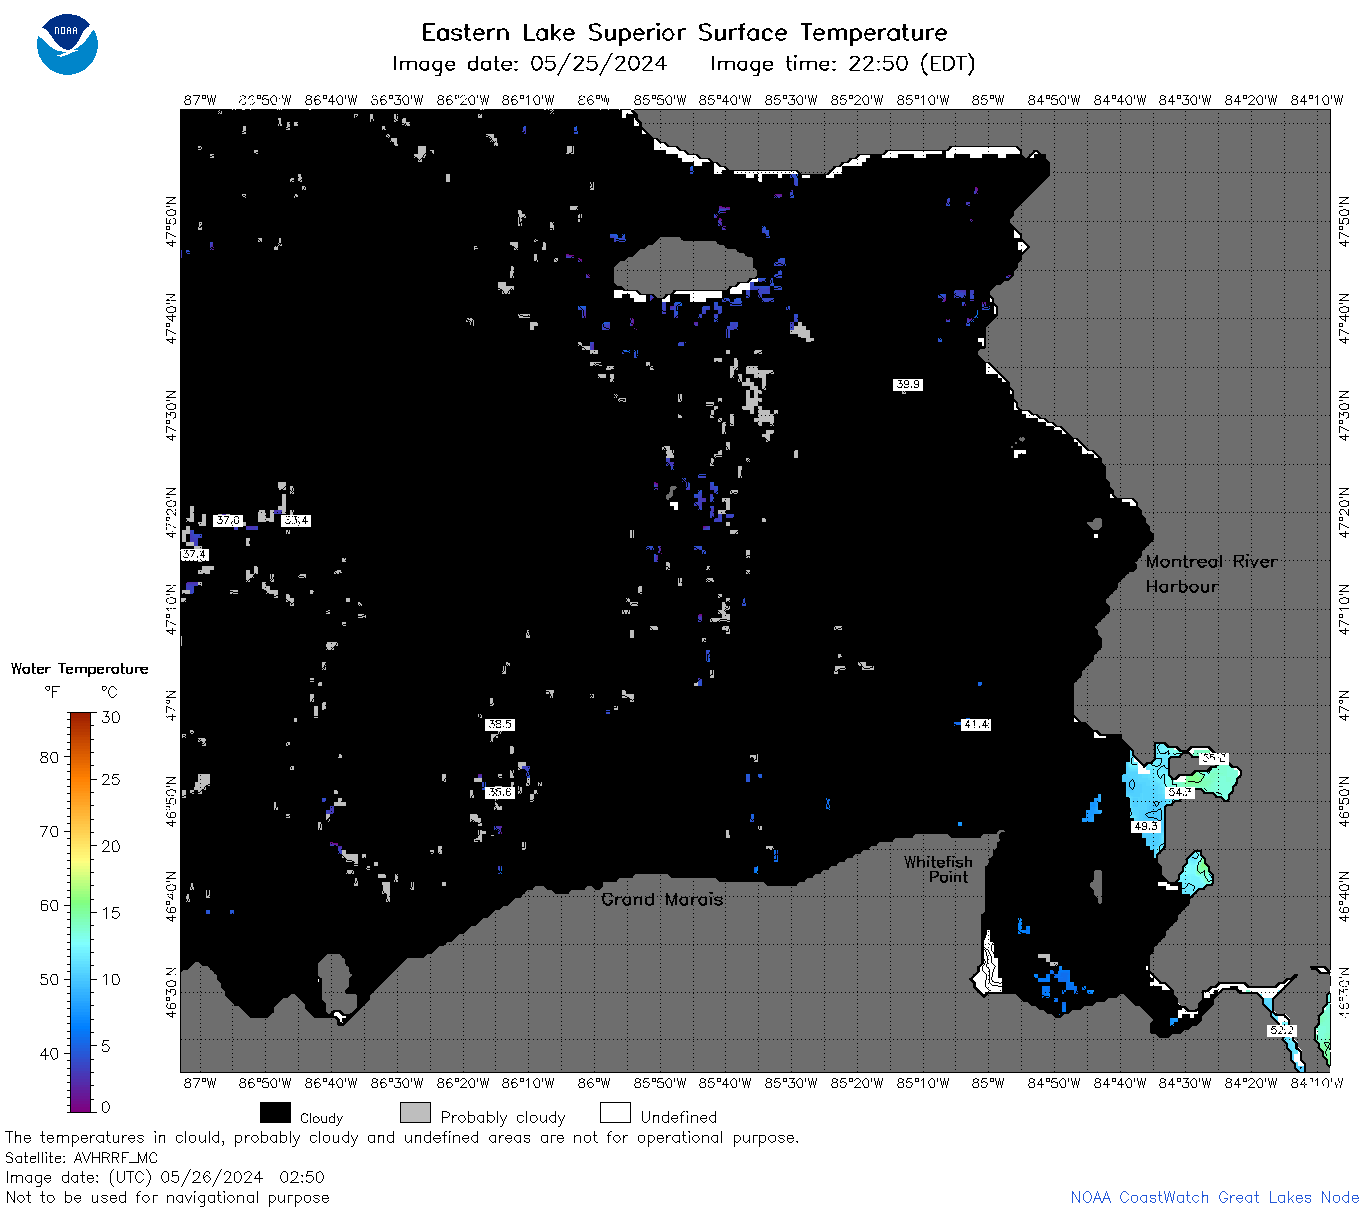This screenshot has width=1370, height=1213.
Task: Click the gray Probably cloudy legend swatch
Action: point(415,1113)
